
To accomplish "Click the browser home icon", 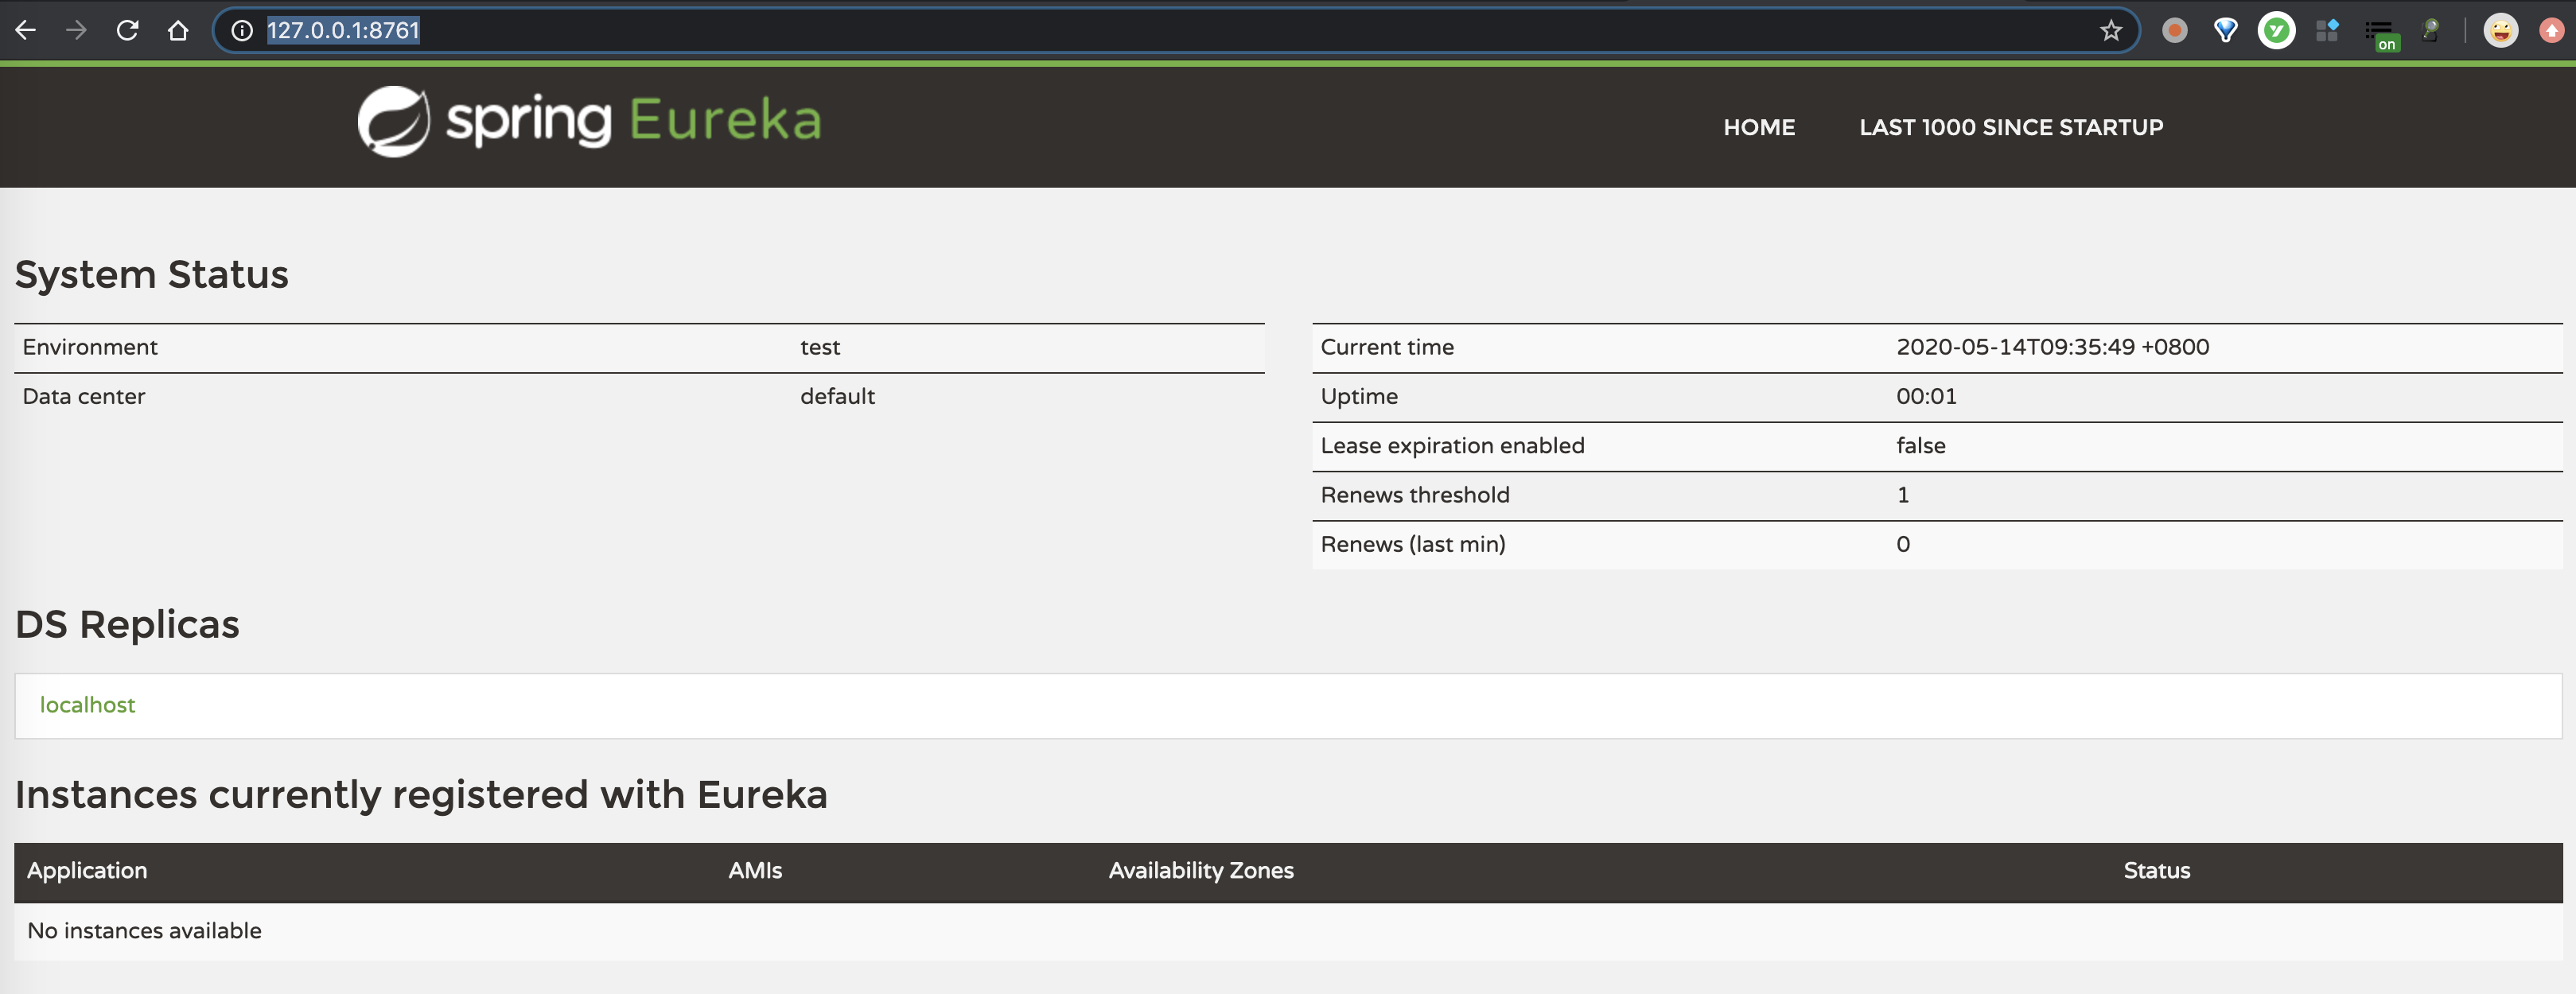I will (x=178, y=30).
